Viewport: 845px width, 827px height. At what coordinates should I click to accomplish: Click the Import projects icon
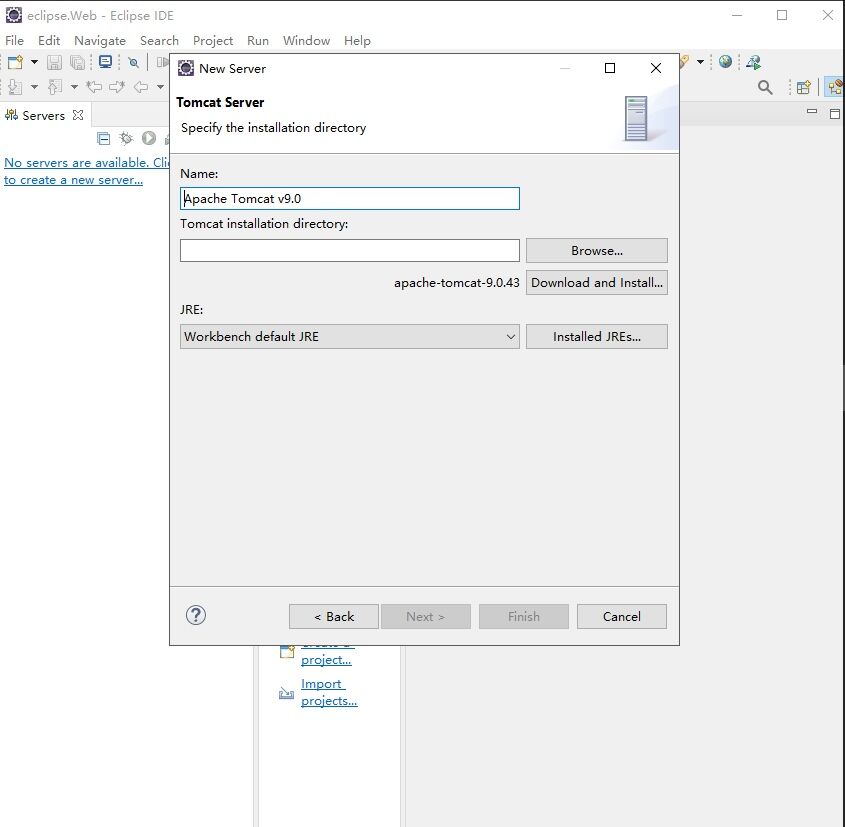[286, 693]
